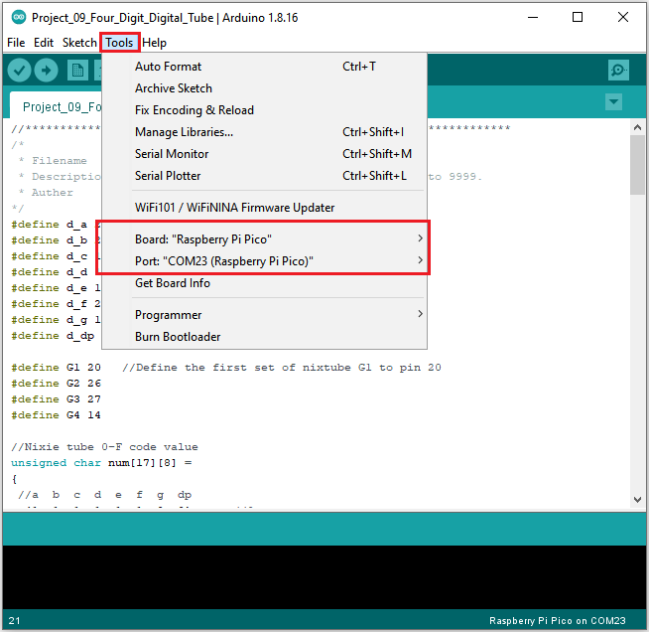Click line number 21 in status bar
Screen dimensions: 650x632
coord(14,620)
